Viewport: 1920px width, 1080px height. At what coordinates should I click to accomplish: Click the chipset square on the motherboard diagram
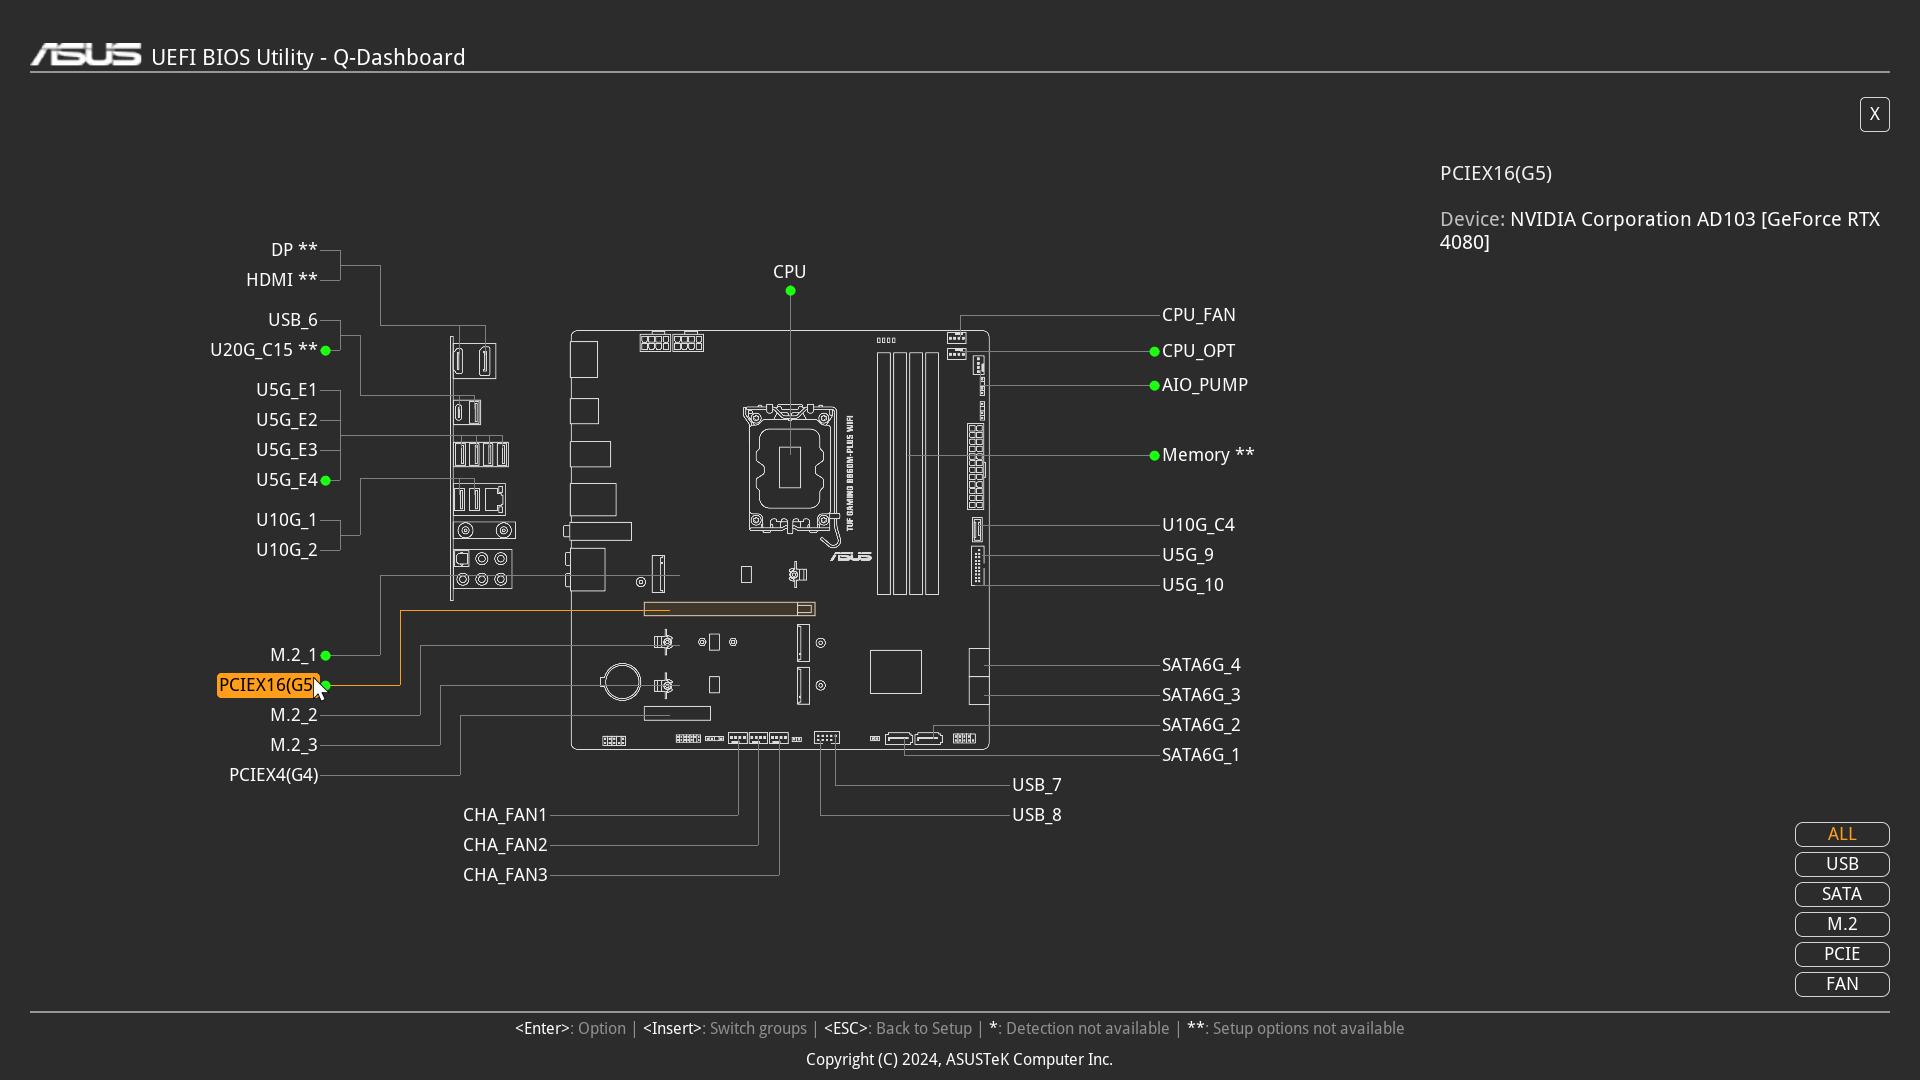(x=896, y=672)
